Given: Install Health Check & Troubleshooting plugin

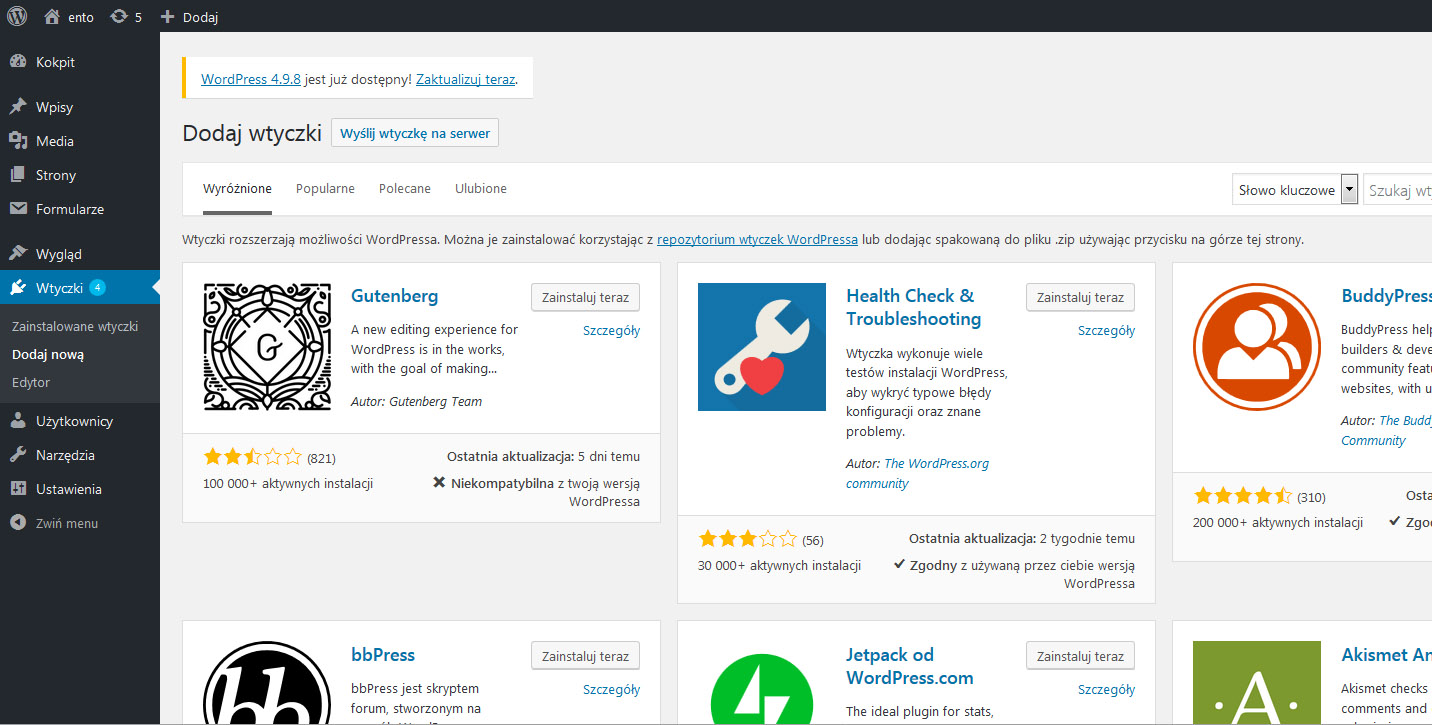Looking at the screenshot, I should tap(1080, 297).
